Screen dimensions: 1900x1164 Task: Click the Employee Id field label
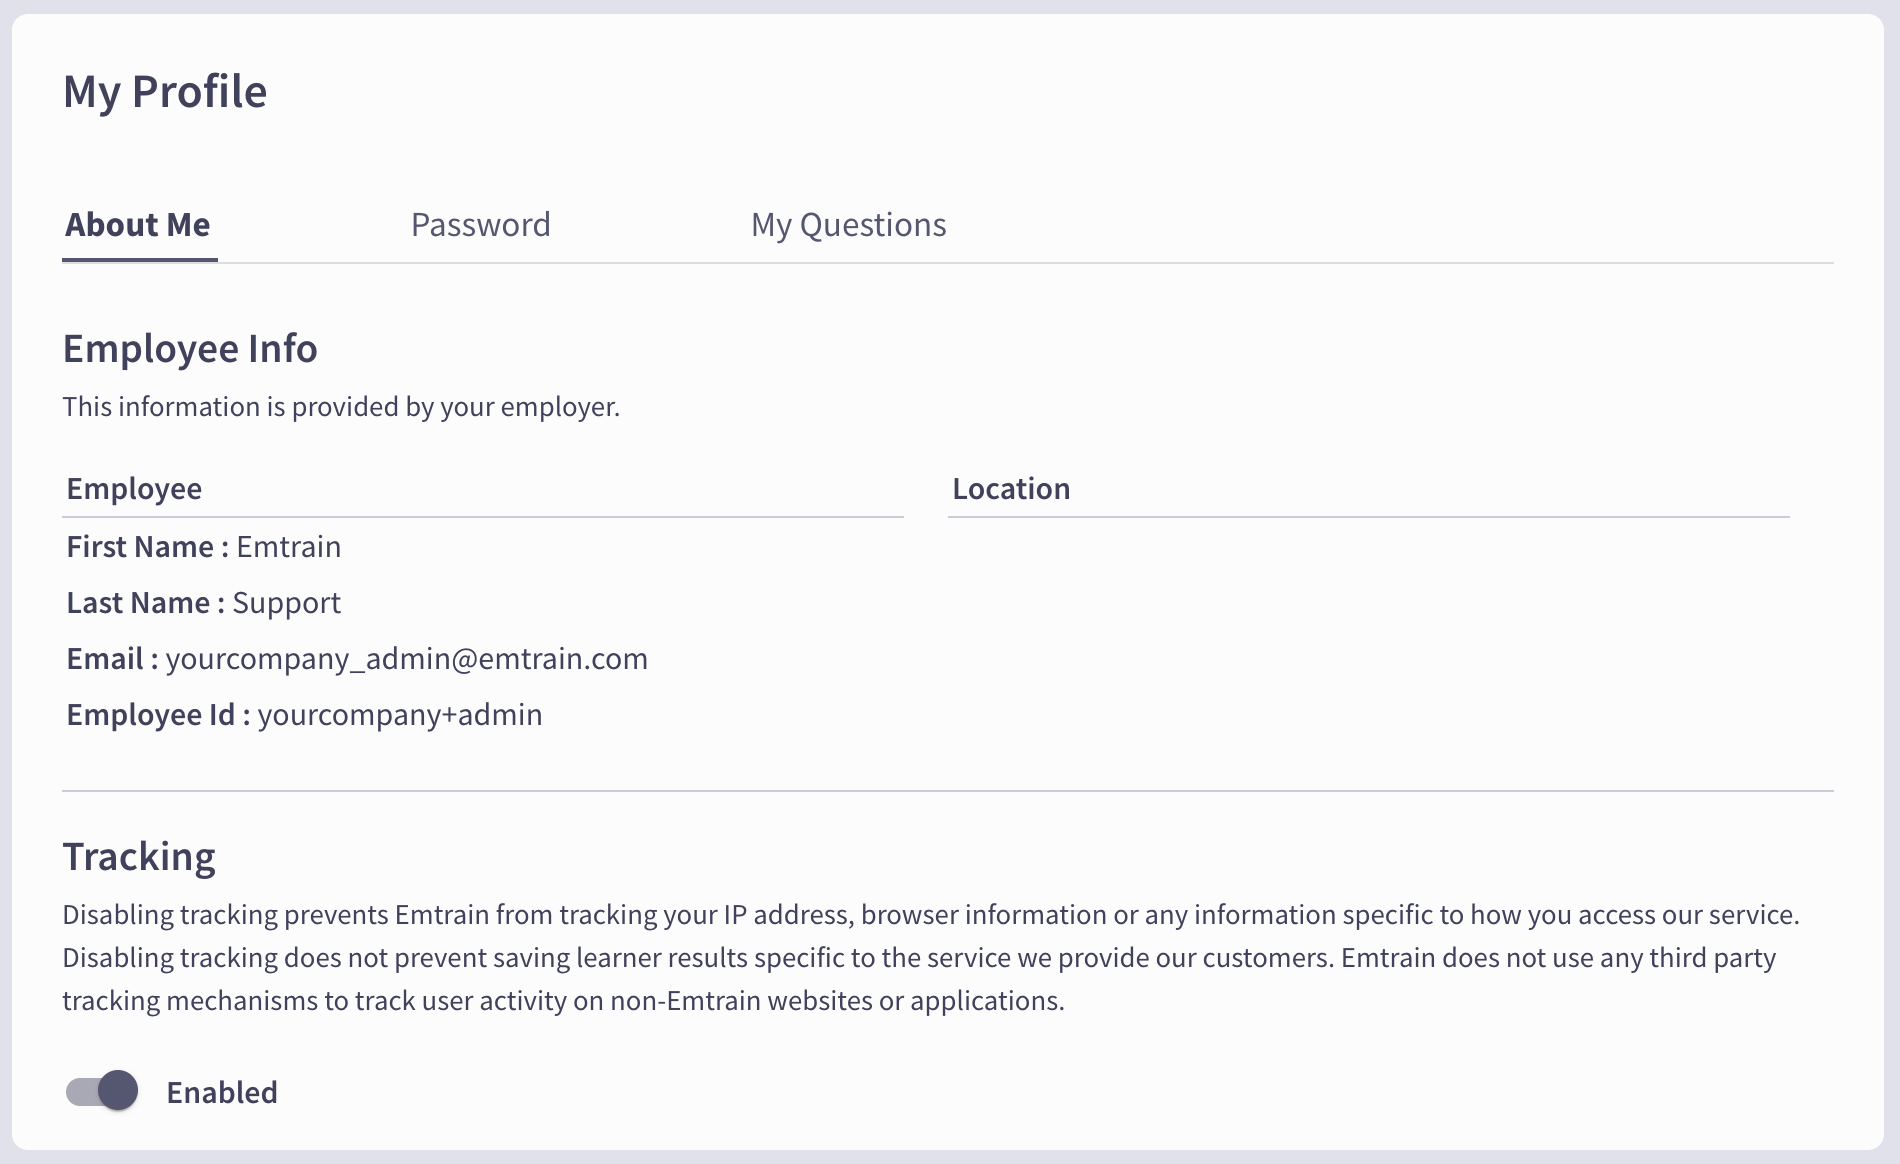pyautogui.click(x=158, y=715)
